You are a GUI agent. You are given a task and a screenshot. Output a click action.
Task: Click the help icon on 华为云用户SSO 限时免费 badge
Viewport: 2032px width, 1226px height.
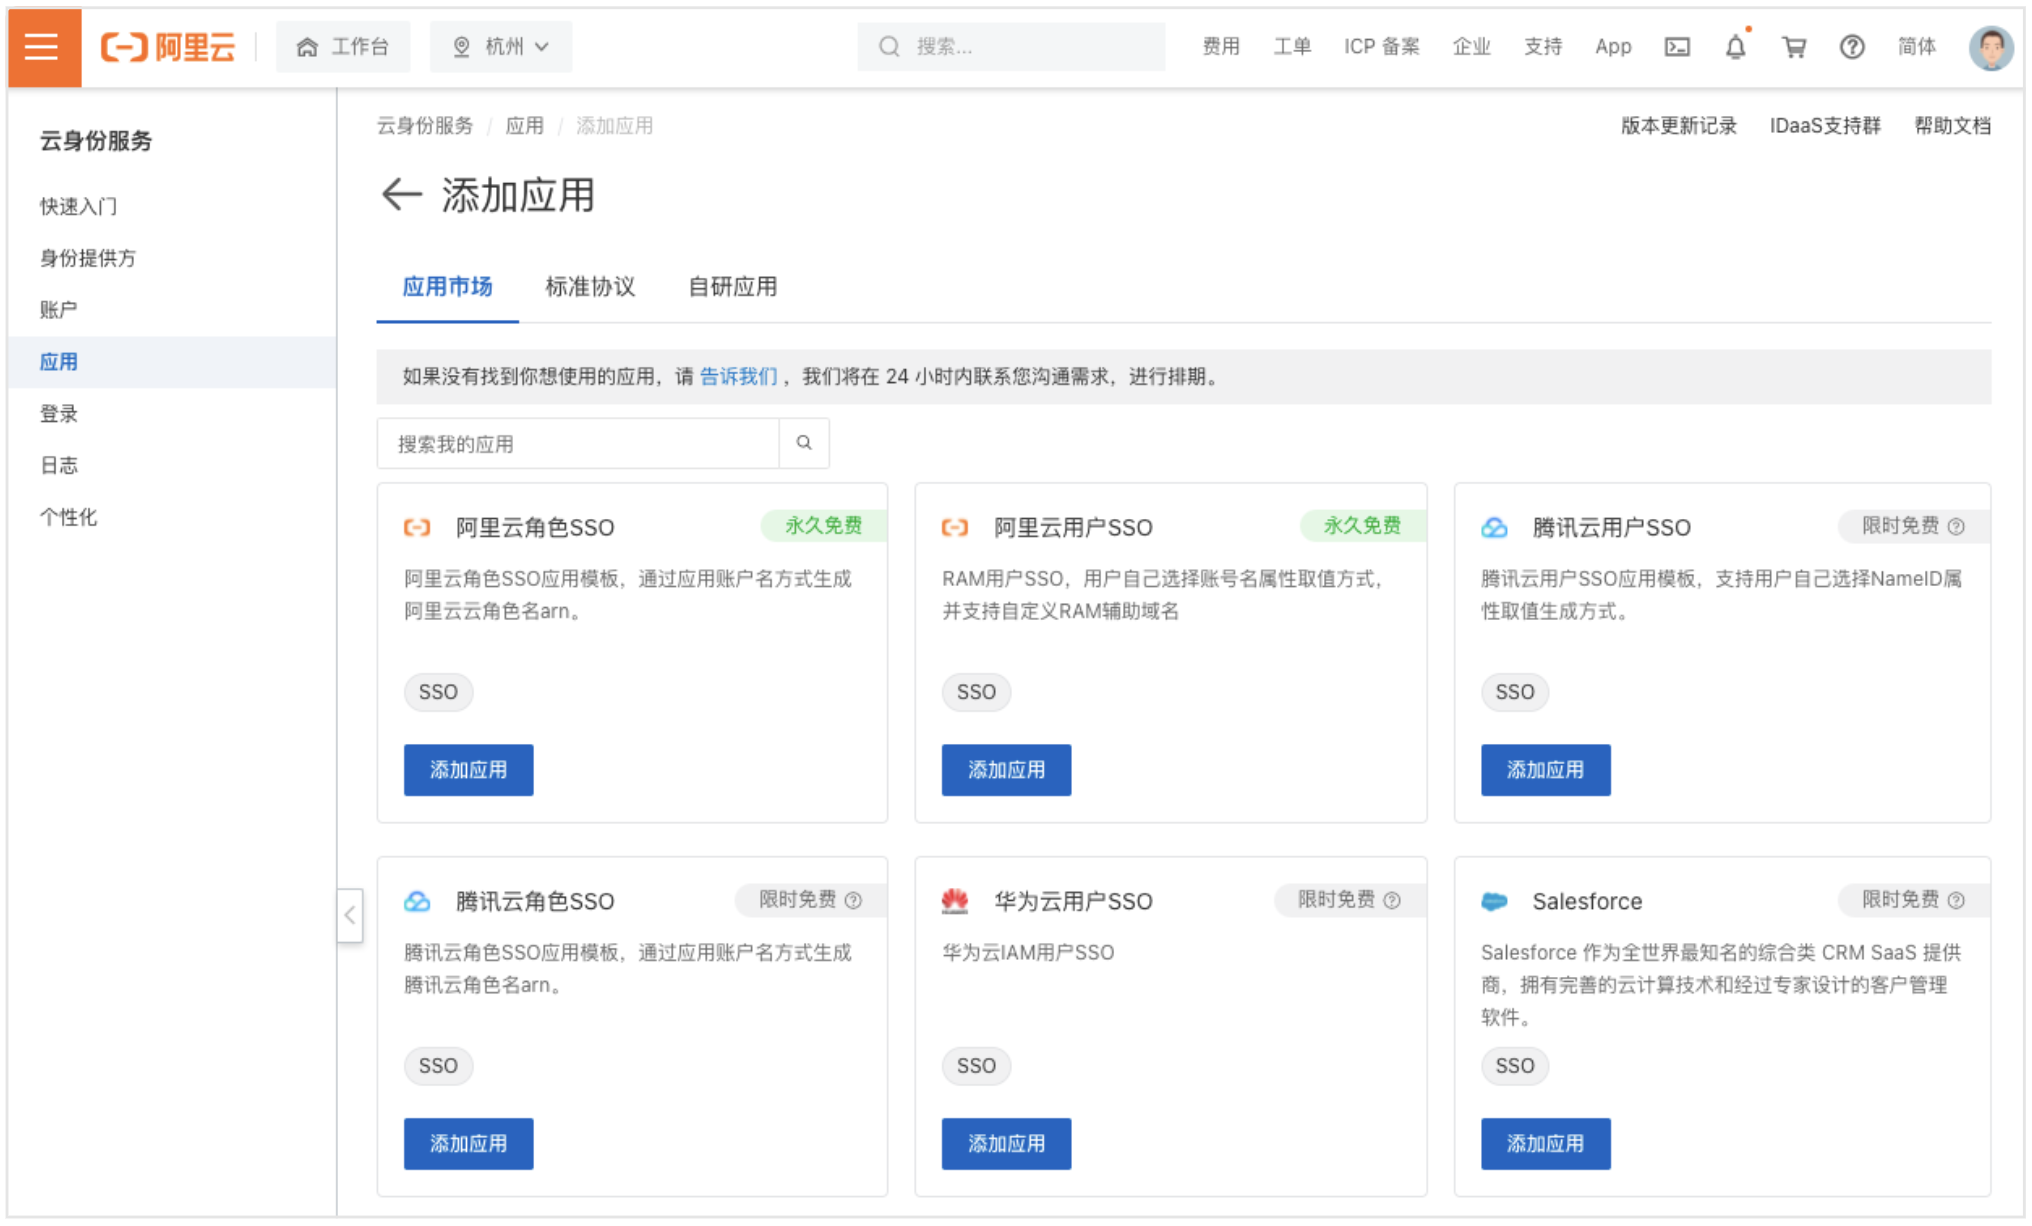click(x=1392, y=900)
